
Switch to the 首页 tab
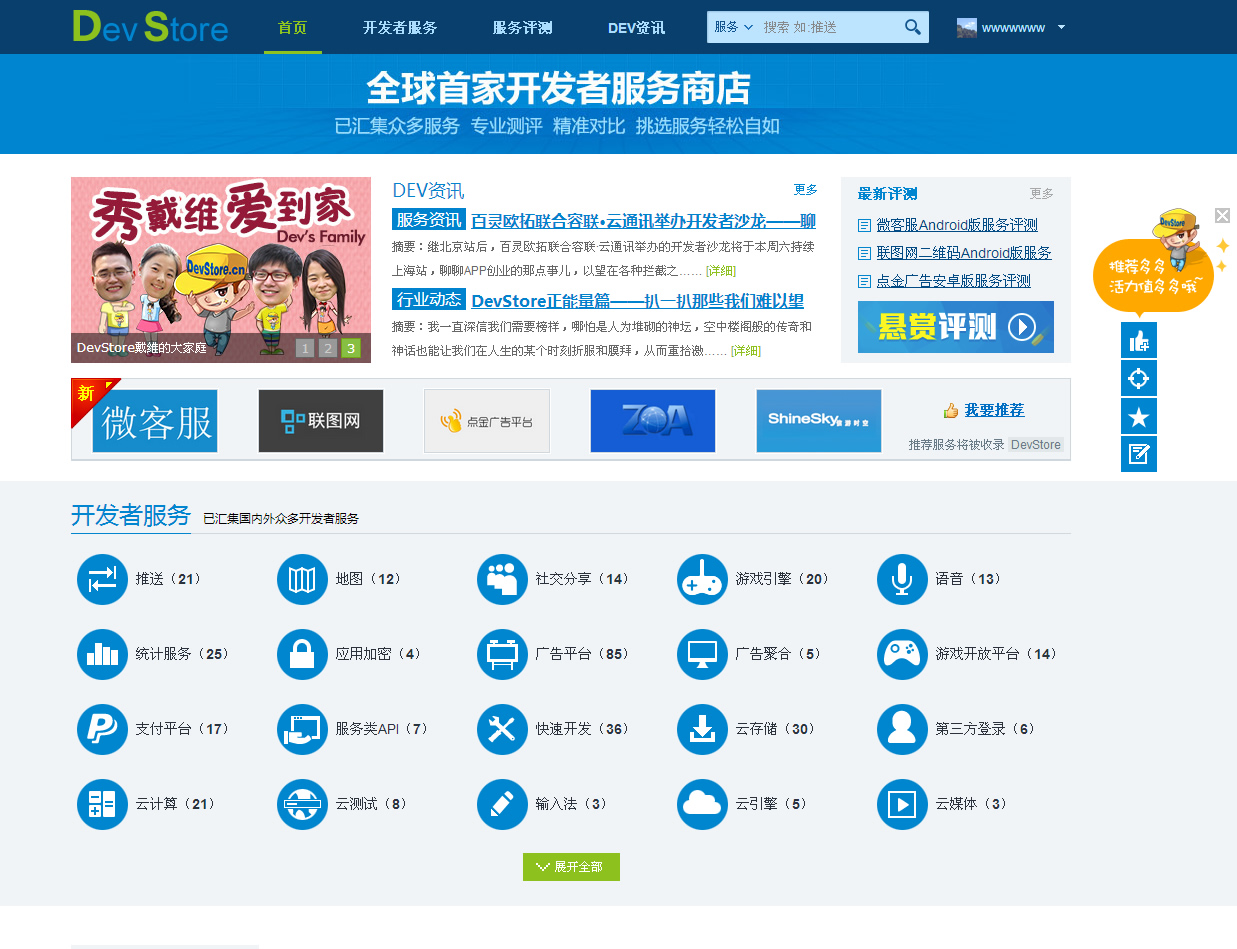[x=292, y=27]
